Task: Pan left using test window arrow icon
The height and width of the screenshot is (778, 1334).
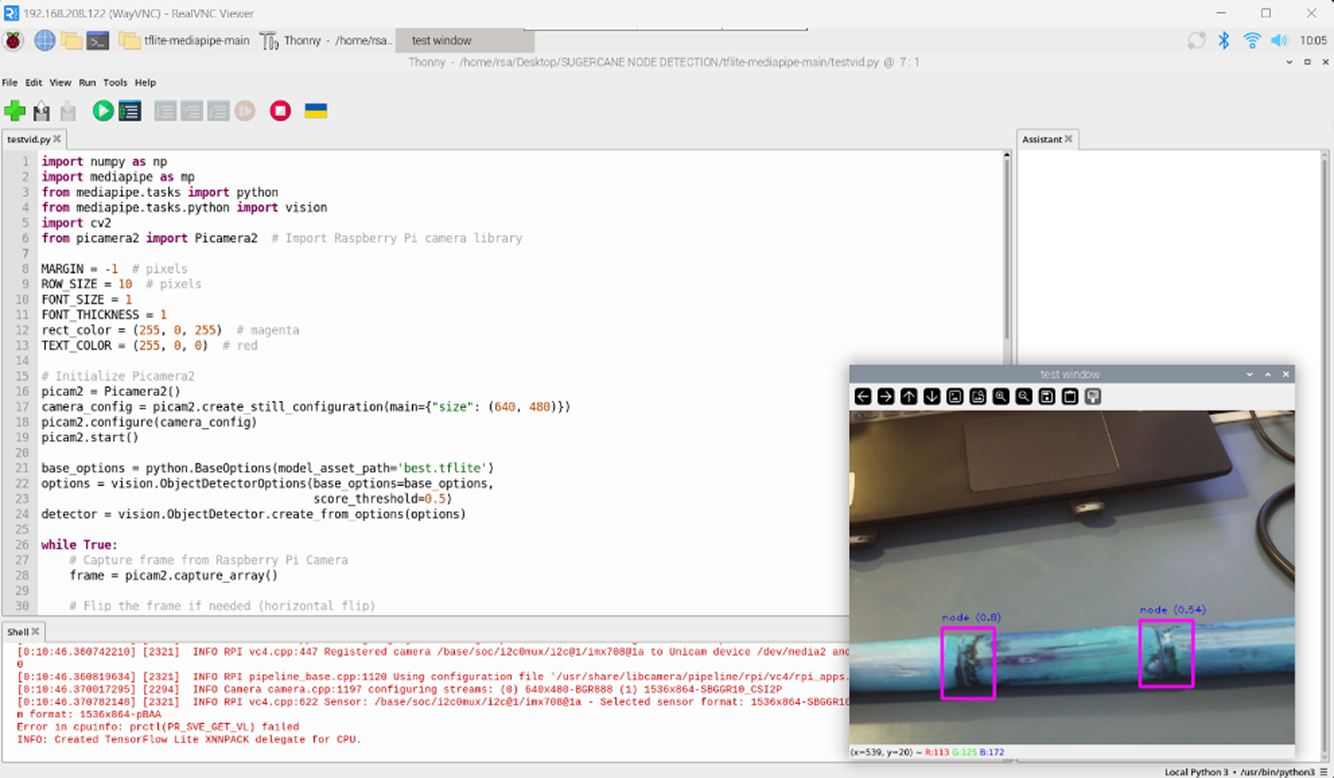Action: coord(863,397)
